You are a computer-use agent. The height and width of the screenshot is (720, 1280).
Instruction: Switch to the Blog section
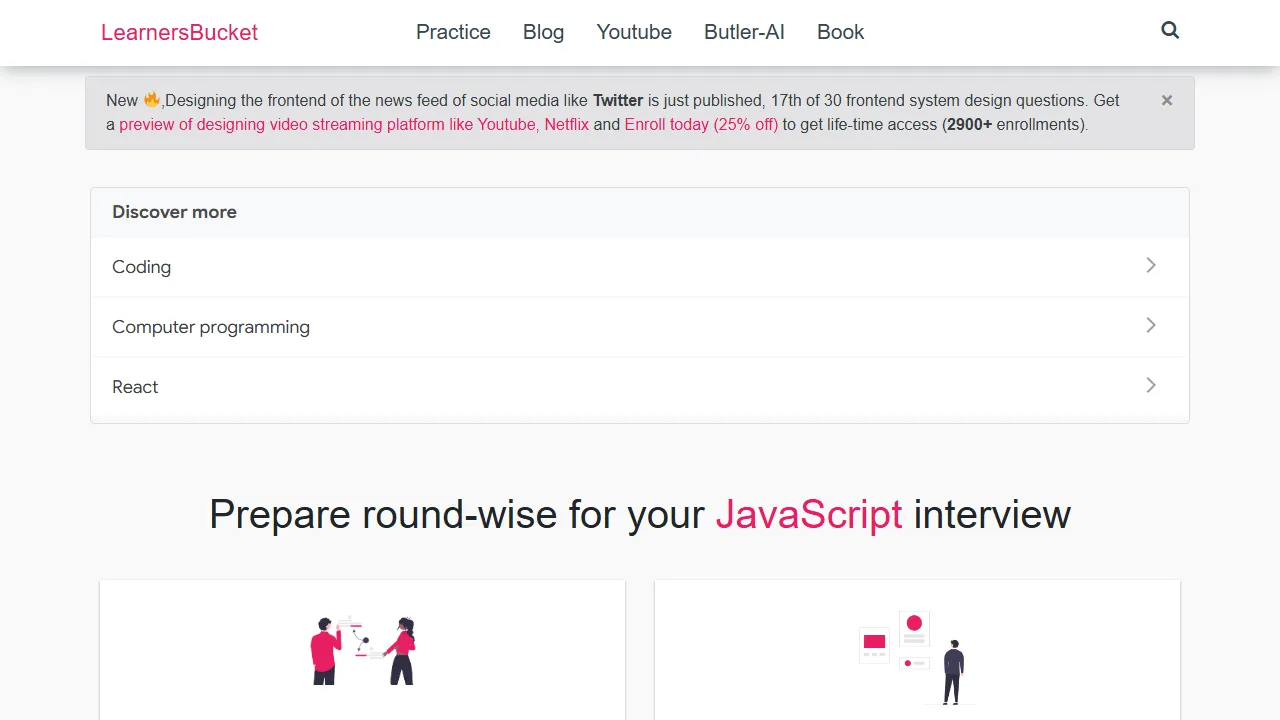[x=543, y=32]
